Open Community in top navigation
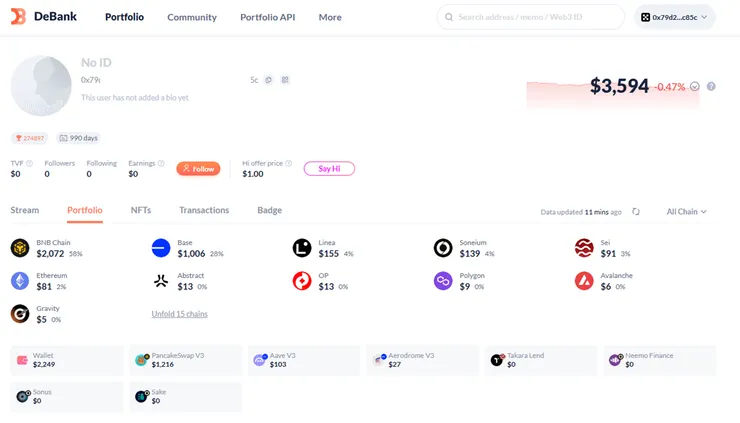740x423 pixels. (x=192, y=17)
